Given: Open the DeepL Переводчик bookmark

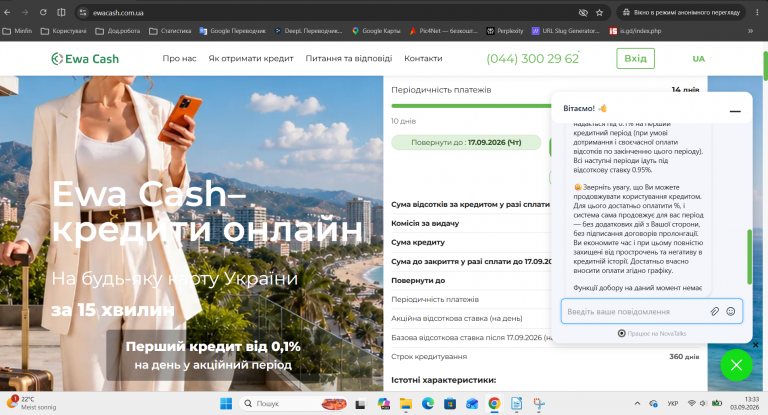Looking at the screenshot, I should pos(309,31).
